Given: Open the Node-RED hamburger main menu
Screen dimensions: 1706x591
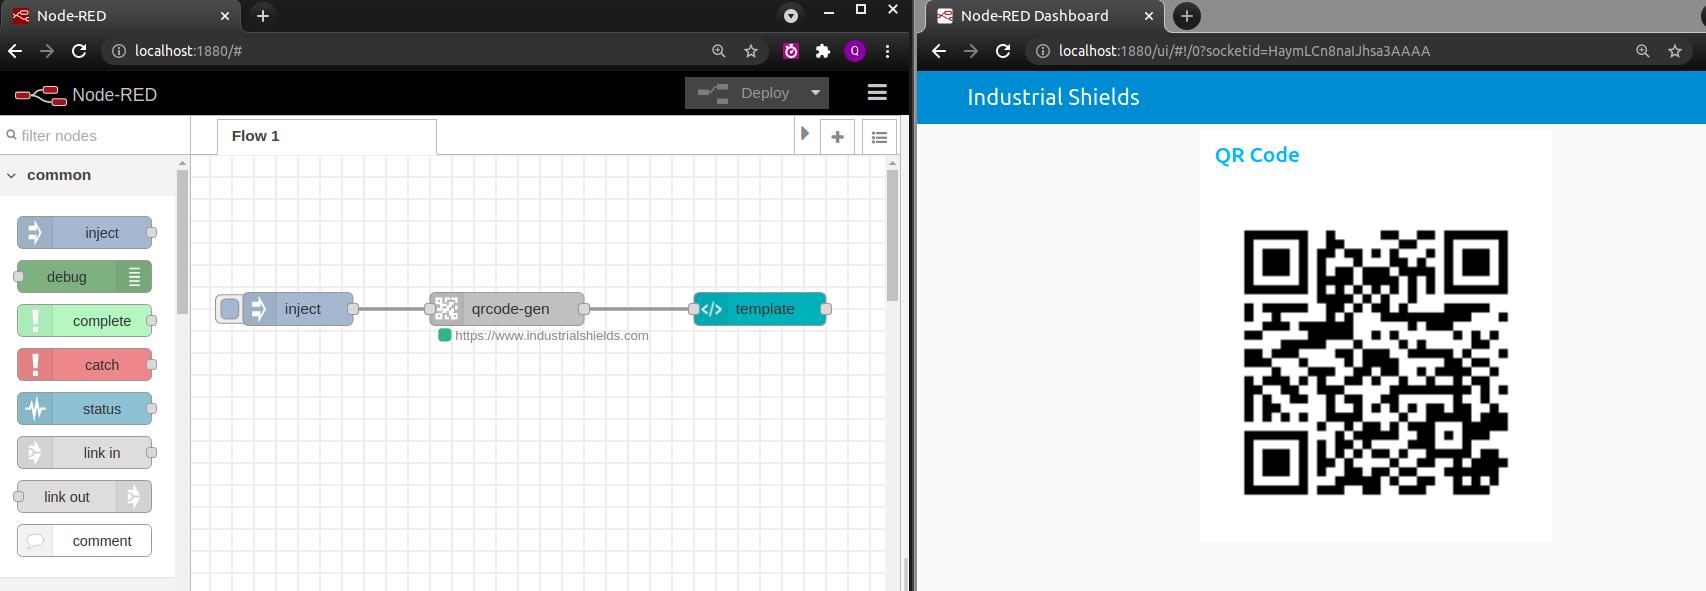Looking at the screenshot, I should [x=877, y=93].
